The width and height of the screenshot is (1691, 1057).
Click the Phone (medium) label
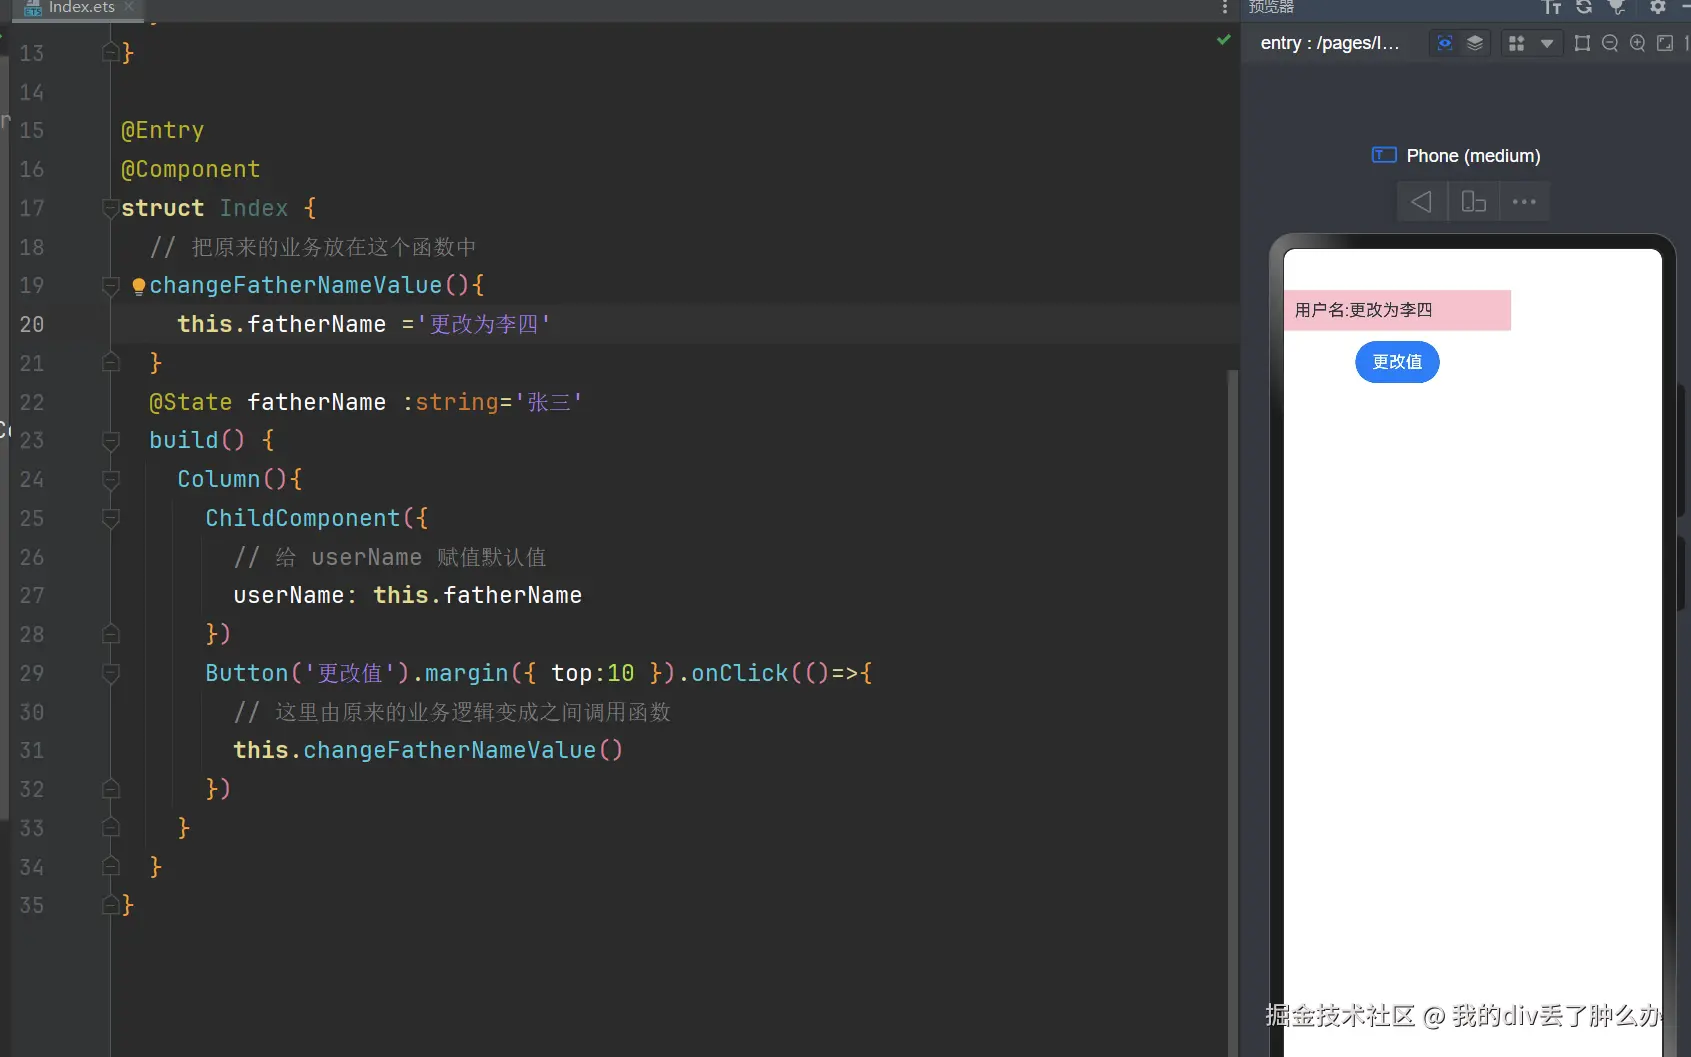coord(1473,156)
